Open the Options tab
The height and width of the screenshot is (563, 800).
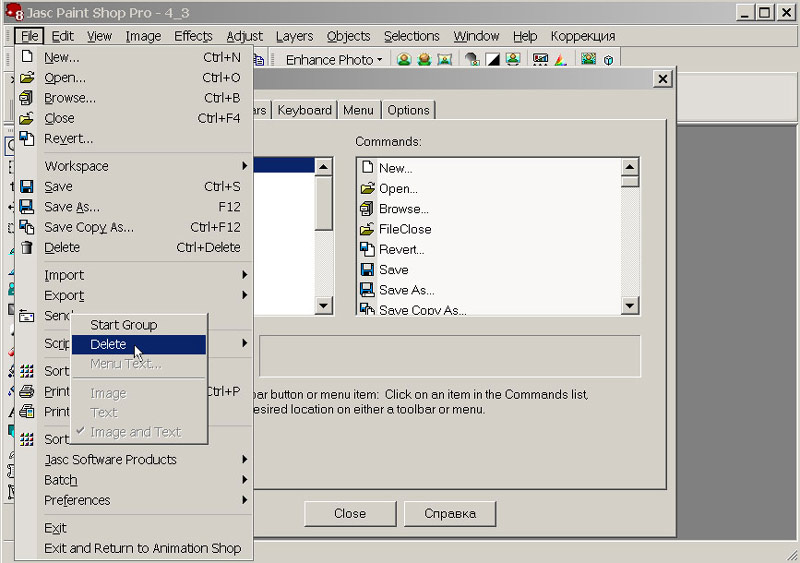(x=408, y=110)
